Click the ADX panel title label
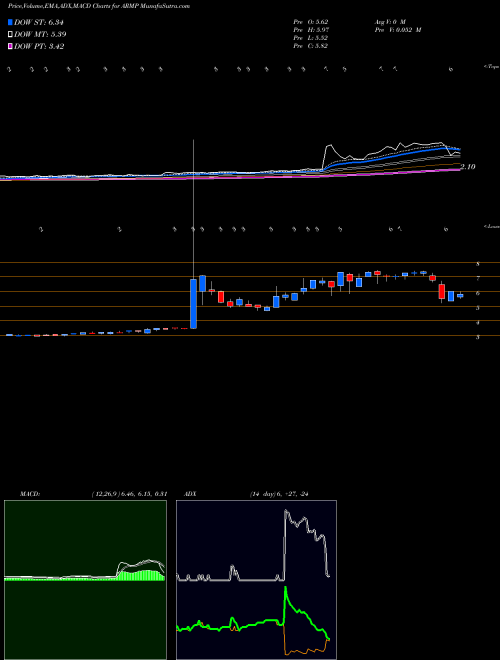500x660 pixels. (x=190, y=494)
